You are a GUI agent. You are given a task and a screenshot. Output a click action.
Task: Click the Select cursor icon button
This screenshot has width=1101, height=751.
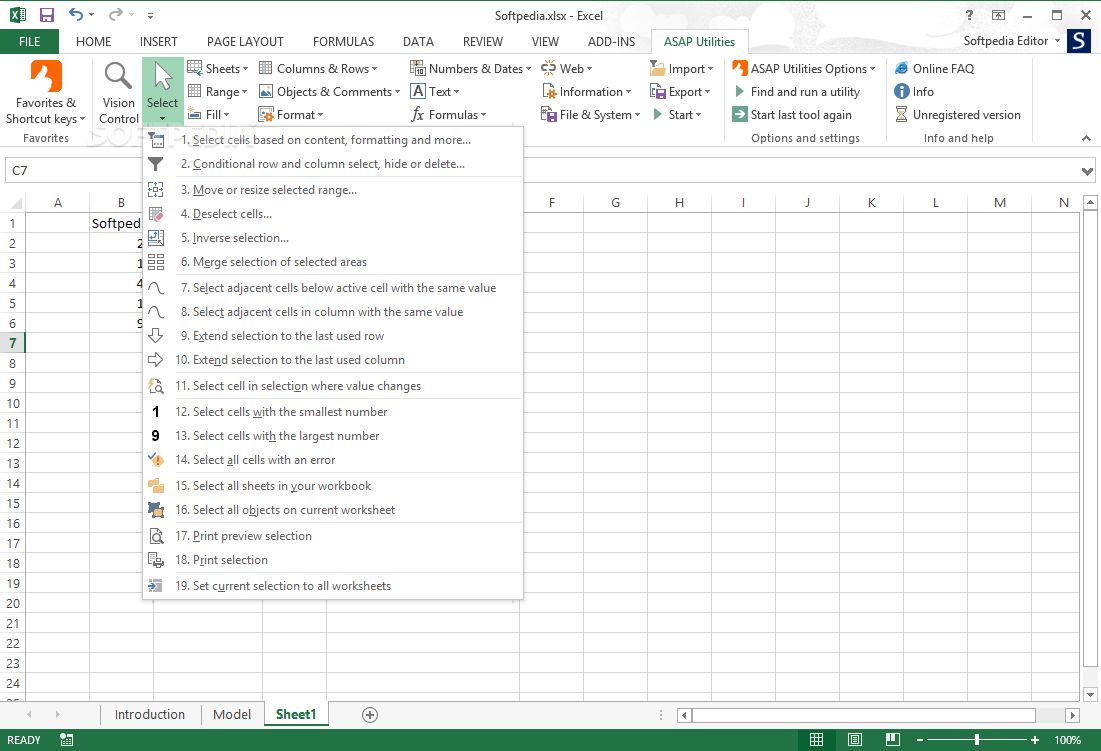pyautogui.click(x=162, y=92)
